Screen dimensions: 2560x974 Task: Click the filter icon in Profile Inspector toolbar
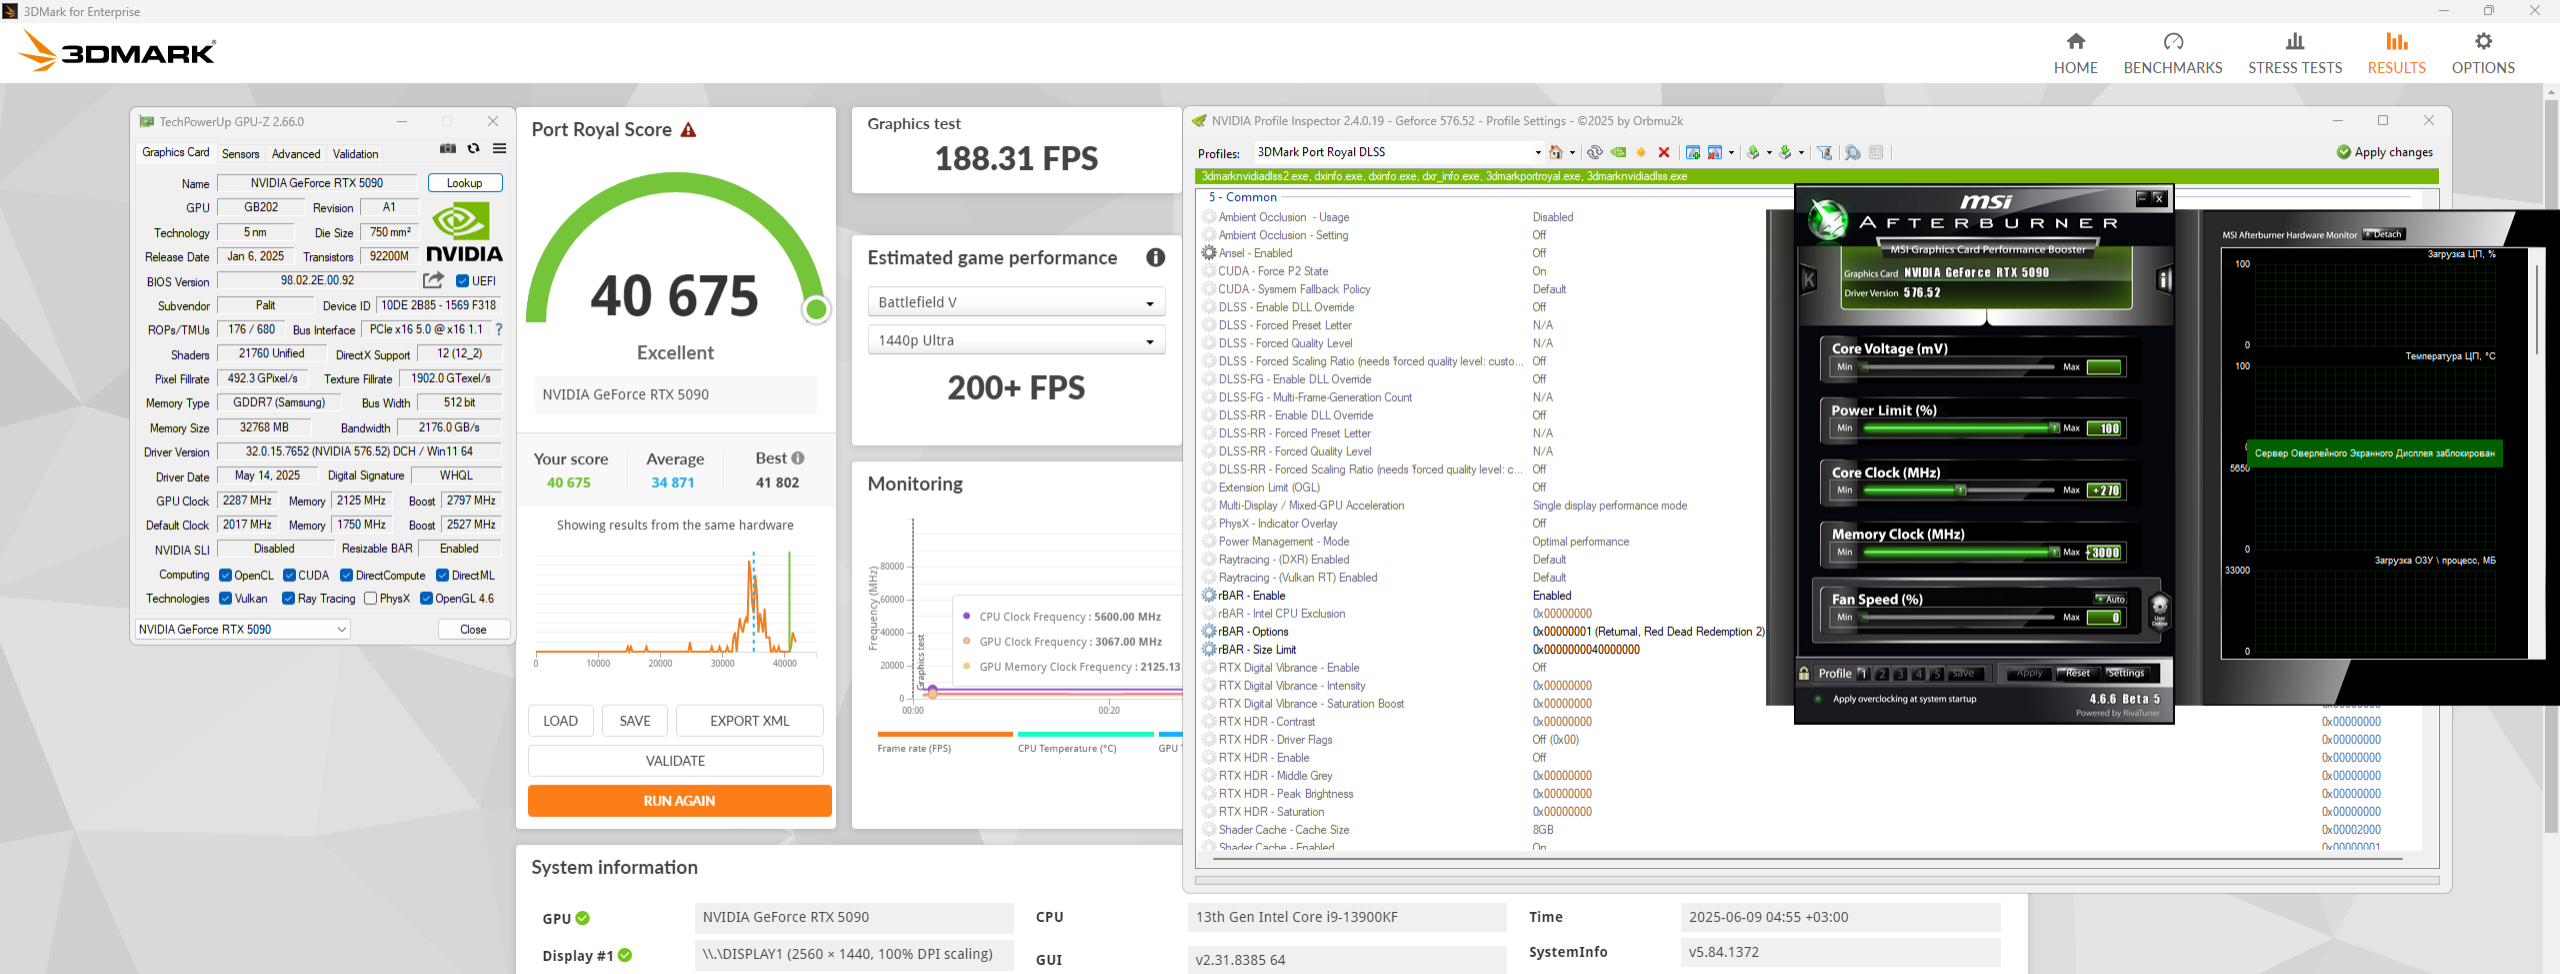click(1825, 153)
